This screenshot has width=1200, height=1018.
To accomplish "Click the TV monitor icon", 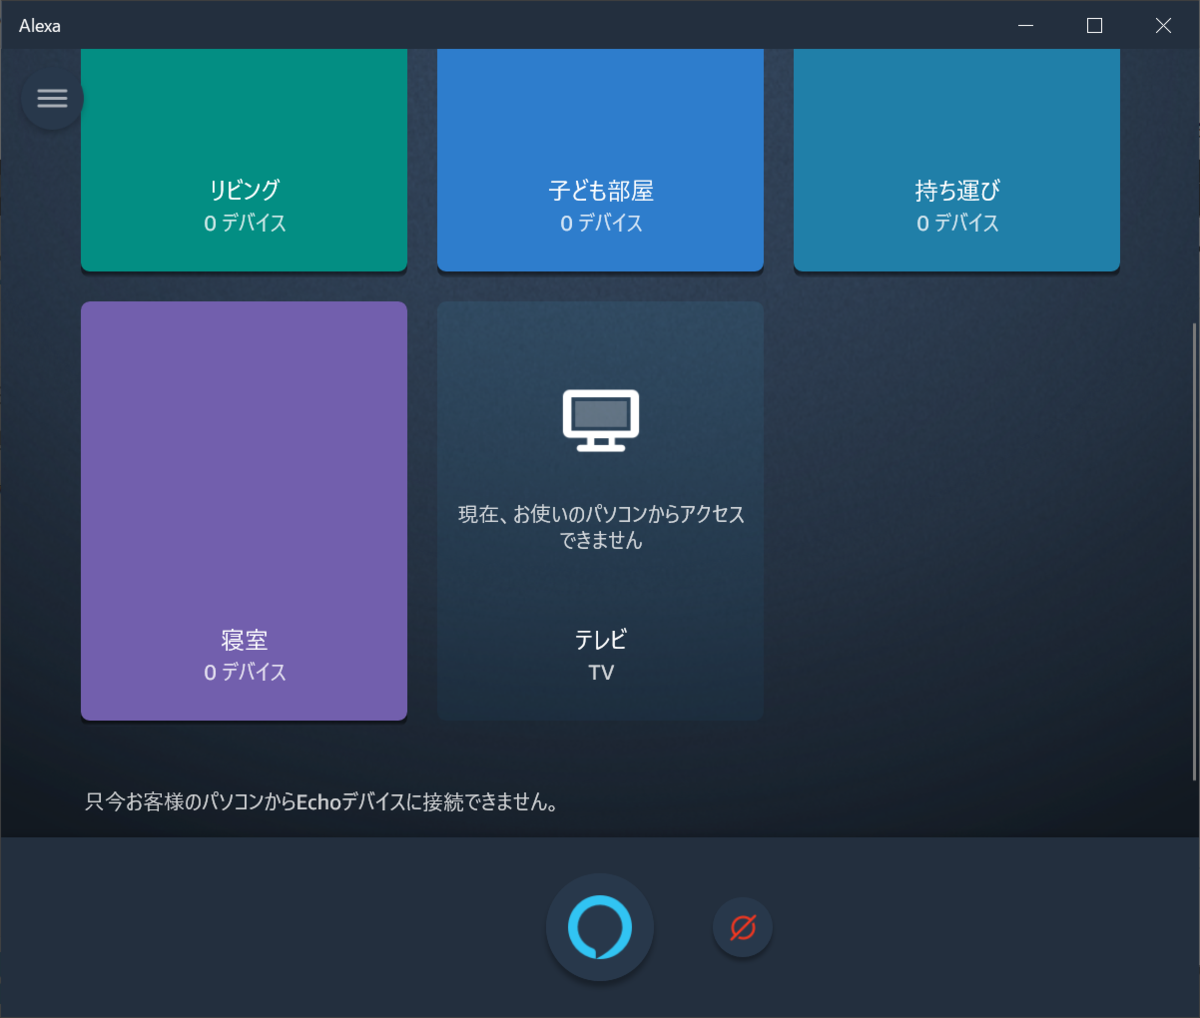I will 601,420.
